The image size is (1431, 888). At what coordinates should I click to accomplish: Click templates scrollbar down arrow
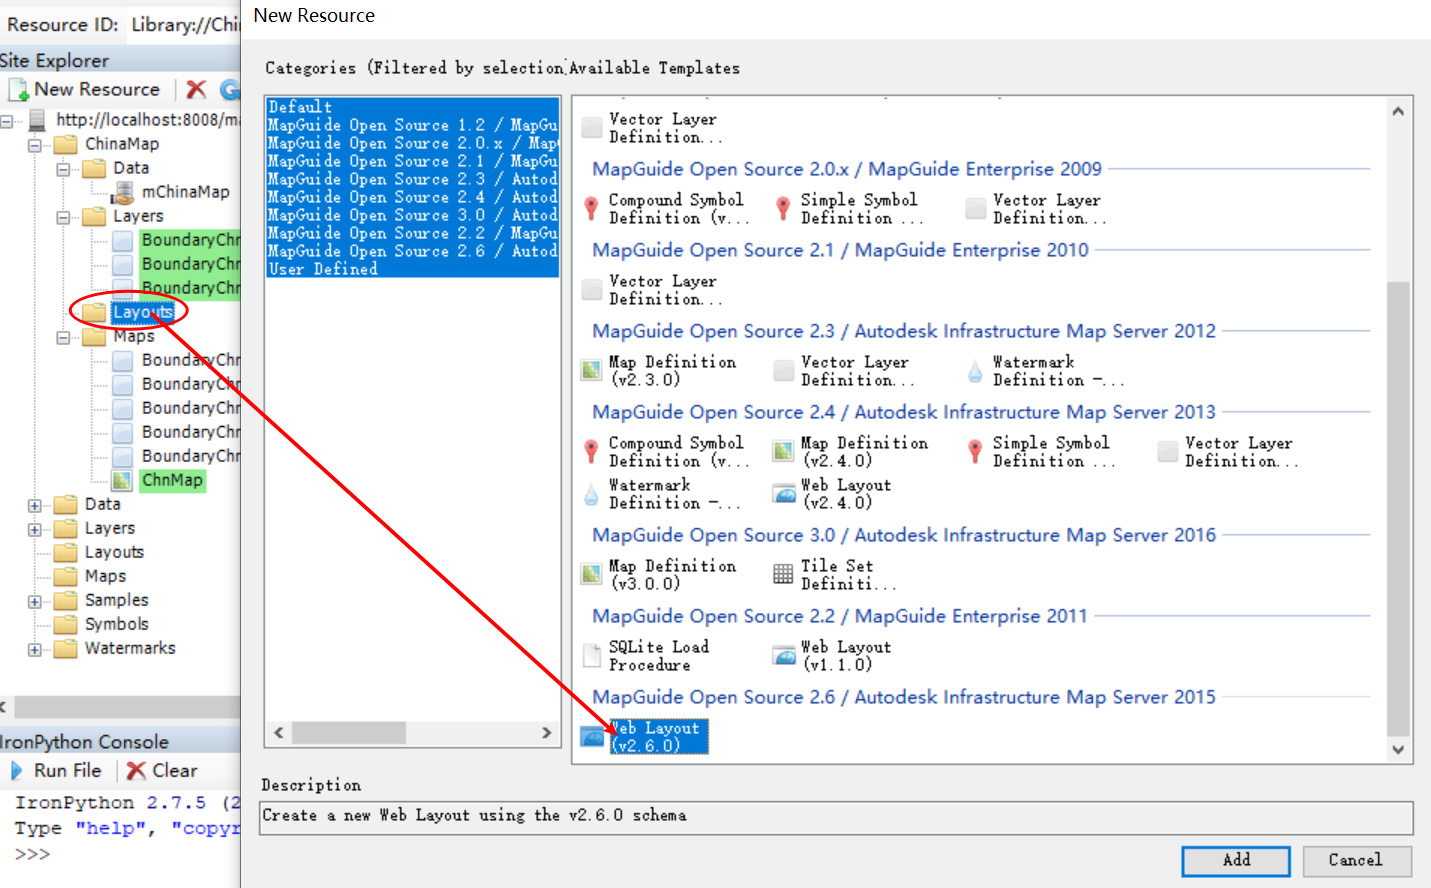point(1398,749)
